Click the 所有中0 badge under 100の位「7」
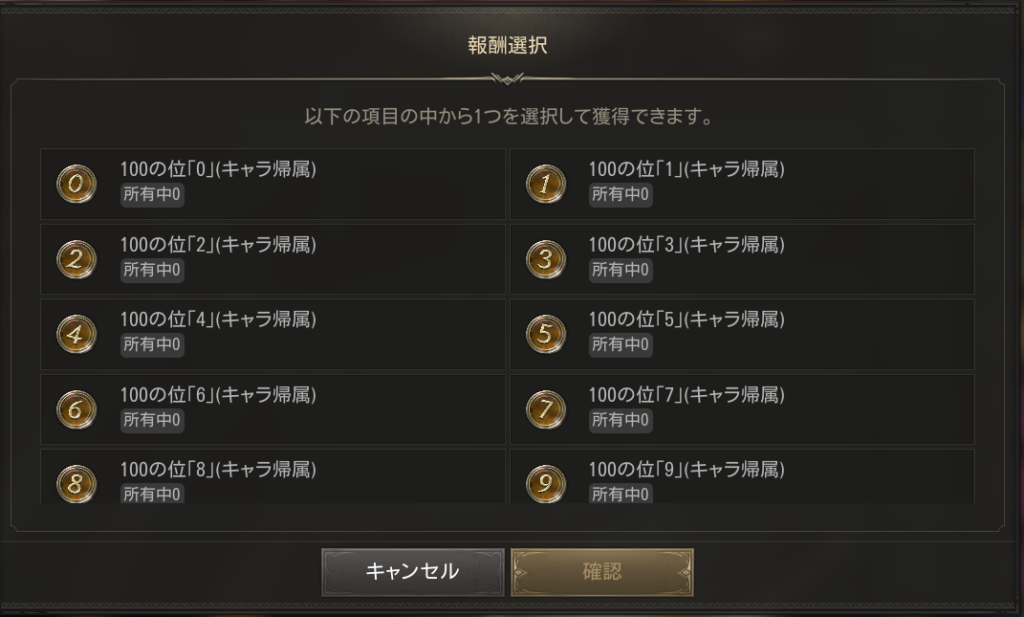This screenshot has width=1024, height=617. point(620,420)
